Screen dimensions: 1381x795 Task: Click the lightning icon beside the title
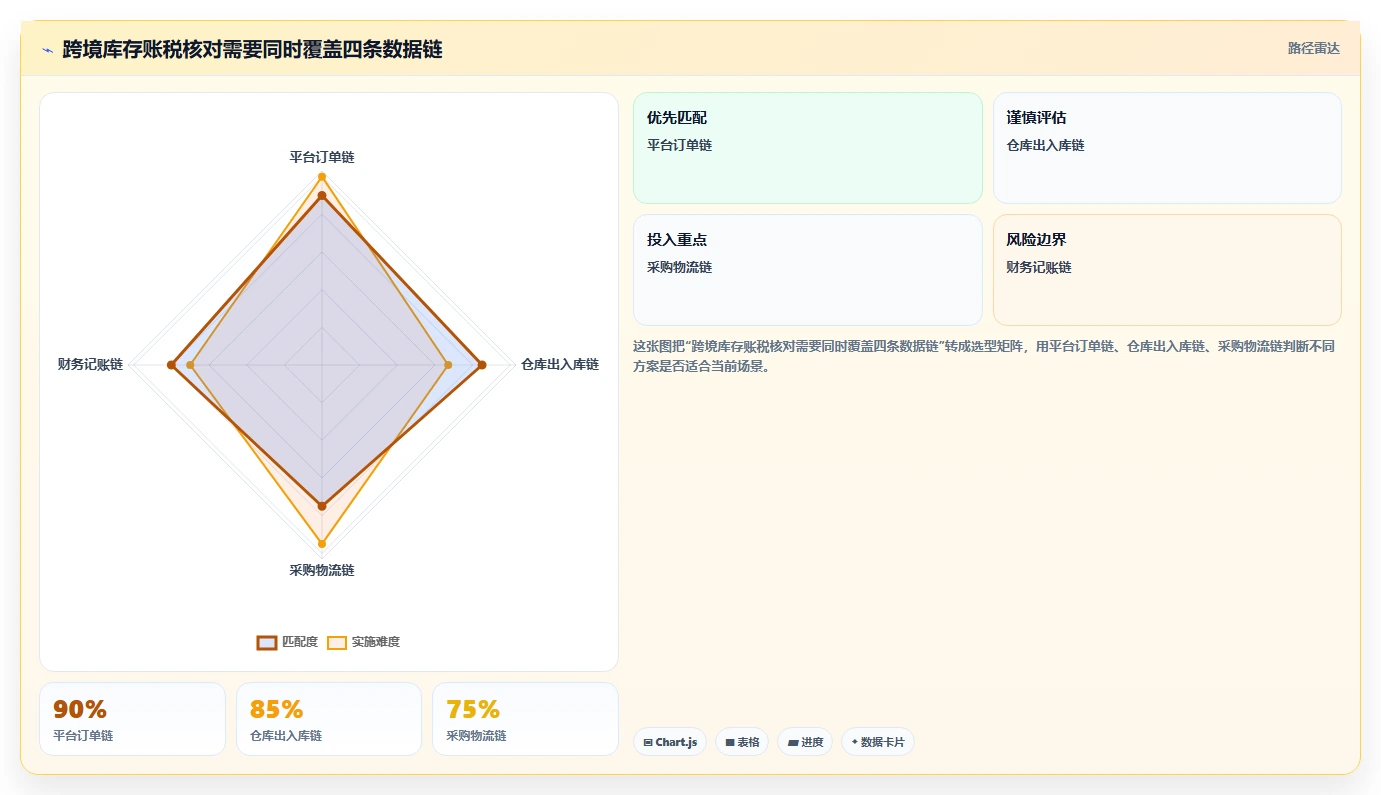[x=47, y=50]
